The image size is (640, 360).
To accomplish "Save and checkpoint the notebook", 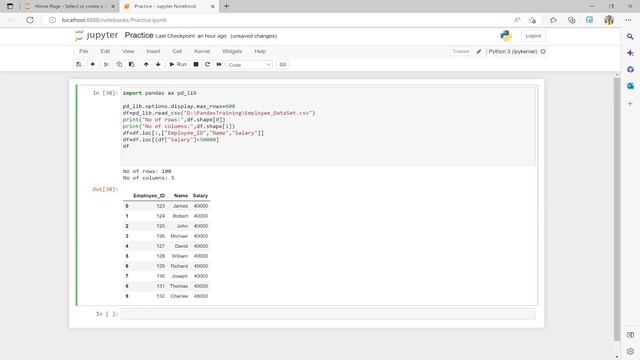I will [x=79, y=64].
